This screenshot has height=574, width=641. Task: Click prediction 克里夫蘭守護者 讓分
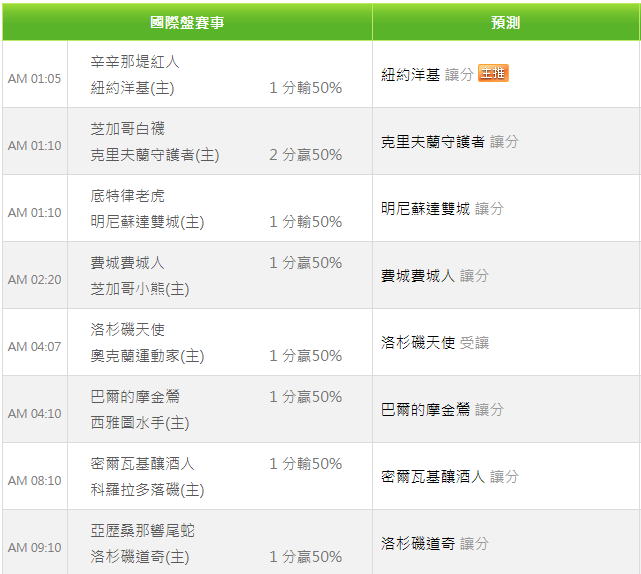point(450,141)
